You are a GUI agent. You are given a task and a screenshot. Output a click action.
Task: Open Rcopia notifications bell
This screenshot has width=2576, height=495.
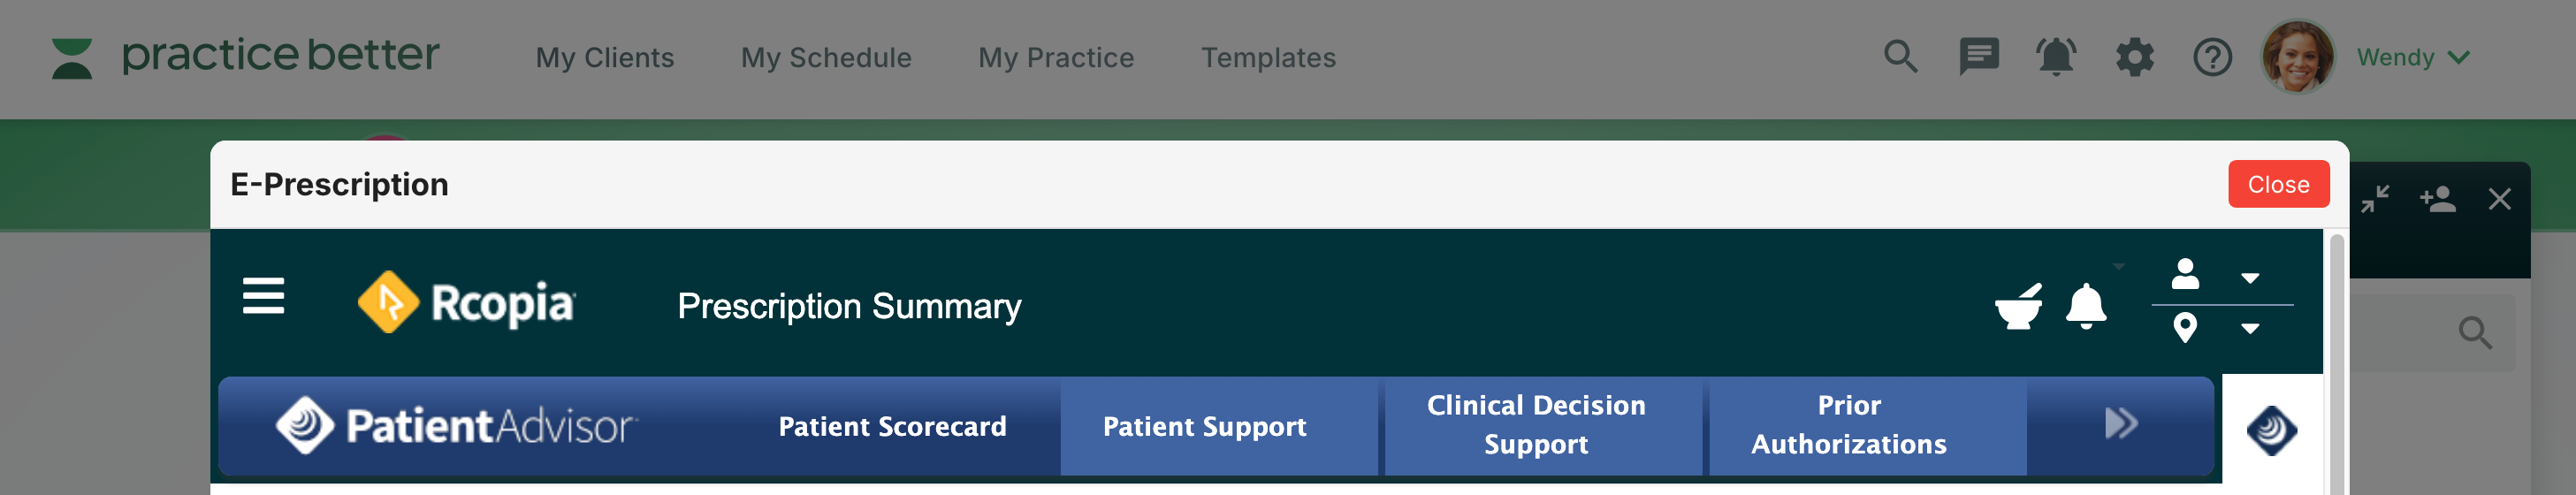pos(2086,306)
